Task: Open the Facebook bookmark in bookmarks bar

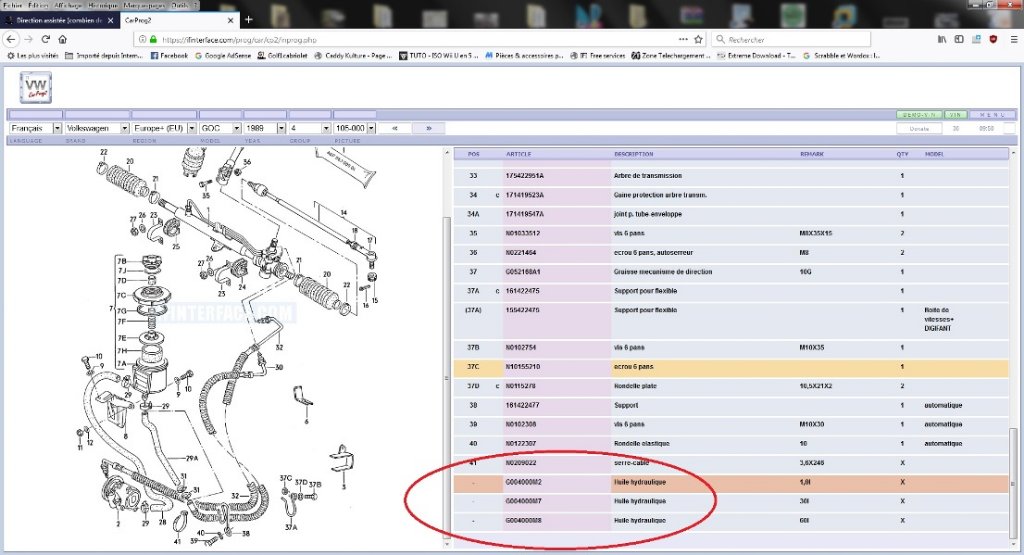Action: coord(169,56)
